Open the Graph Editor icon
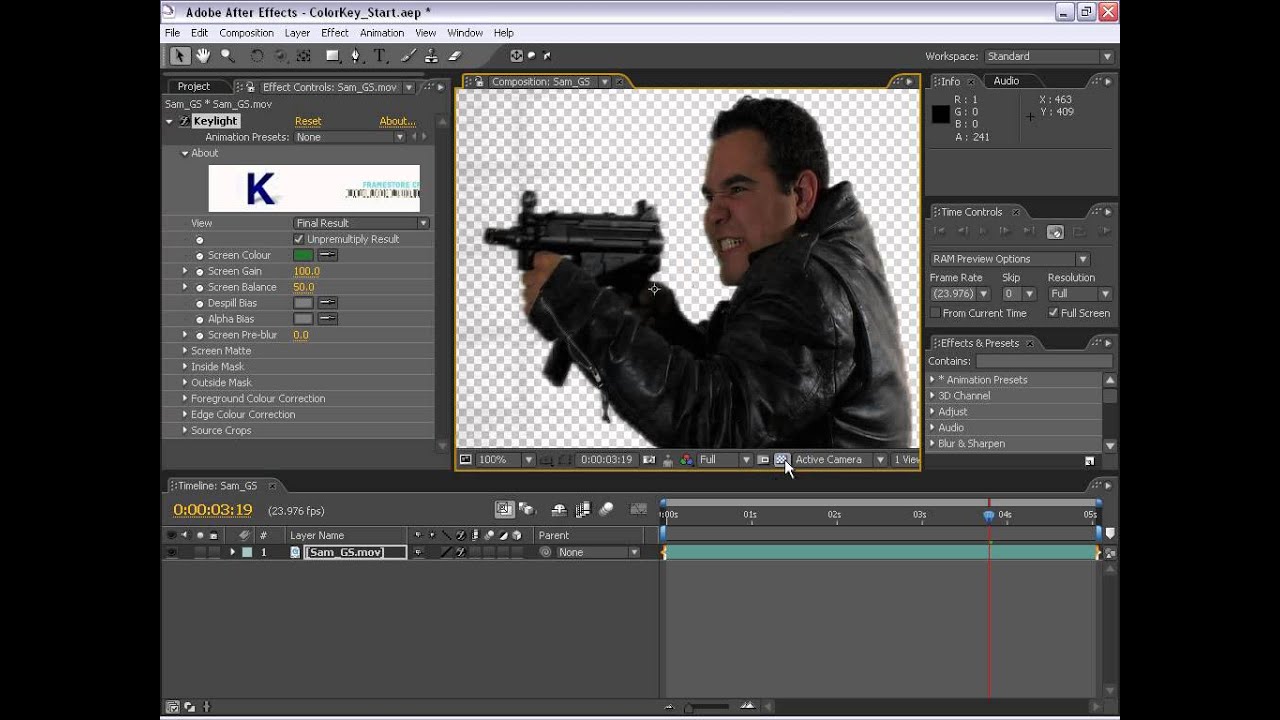Screen dimensions: 1280x720 [638, 509]
